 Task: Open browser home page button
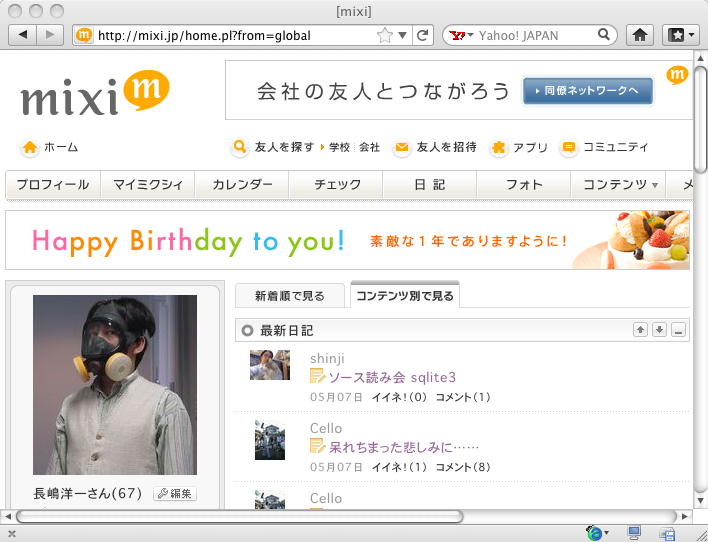tap(639, 35)
